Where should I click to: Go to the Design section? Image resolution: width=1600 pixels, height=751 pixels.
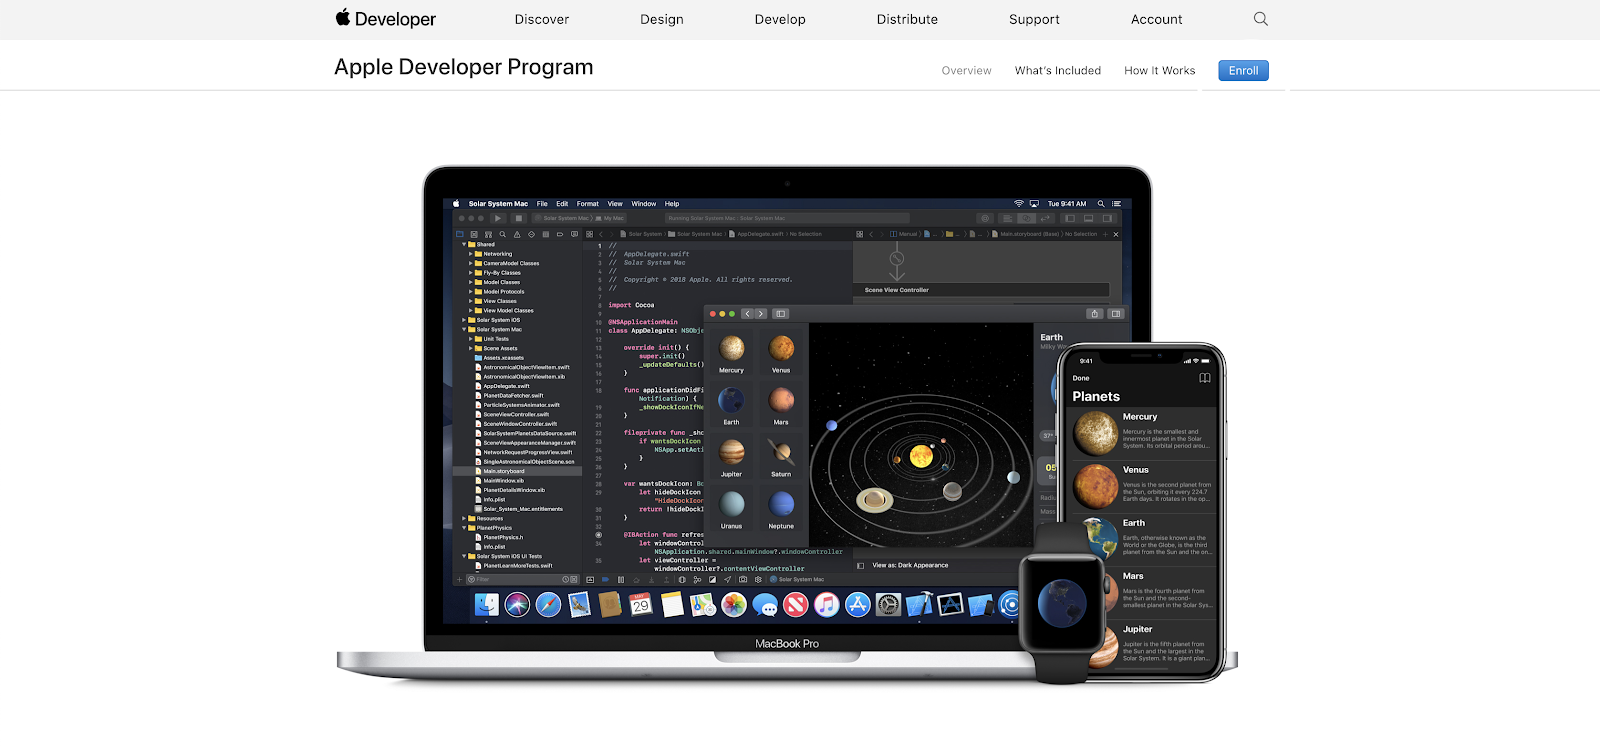[662, 19]
